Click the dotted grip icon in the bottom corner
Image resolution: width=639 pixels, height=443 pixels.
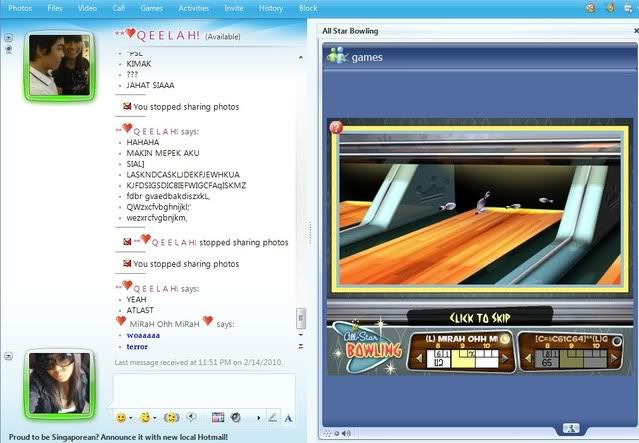point(327,434)
